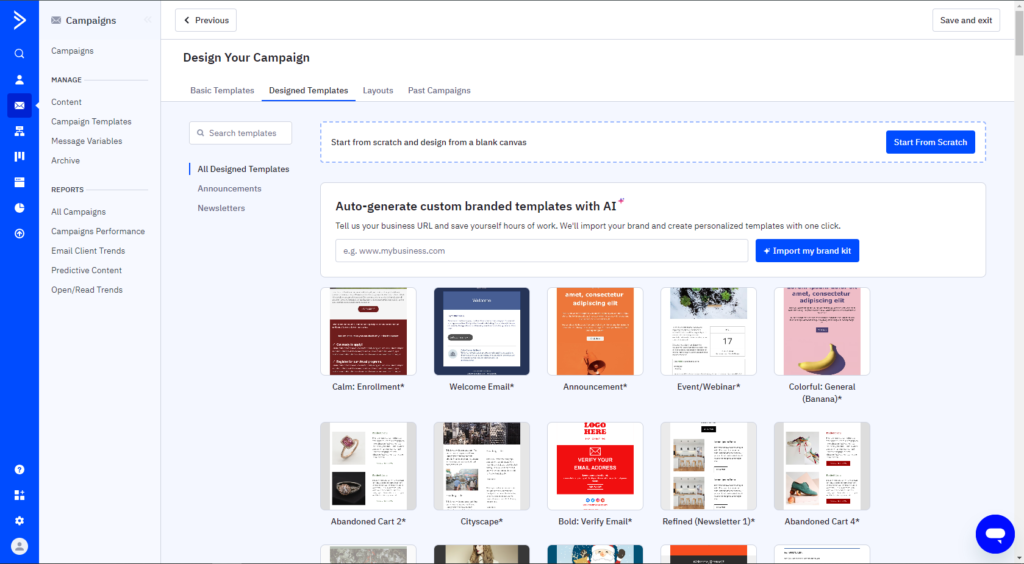Open the Site forms icon in sidebar
Image resolution: width=1024 pixels, height=564 pixels.
click(x=20, y=182)
